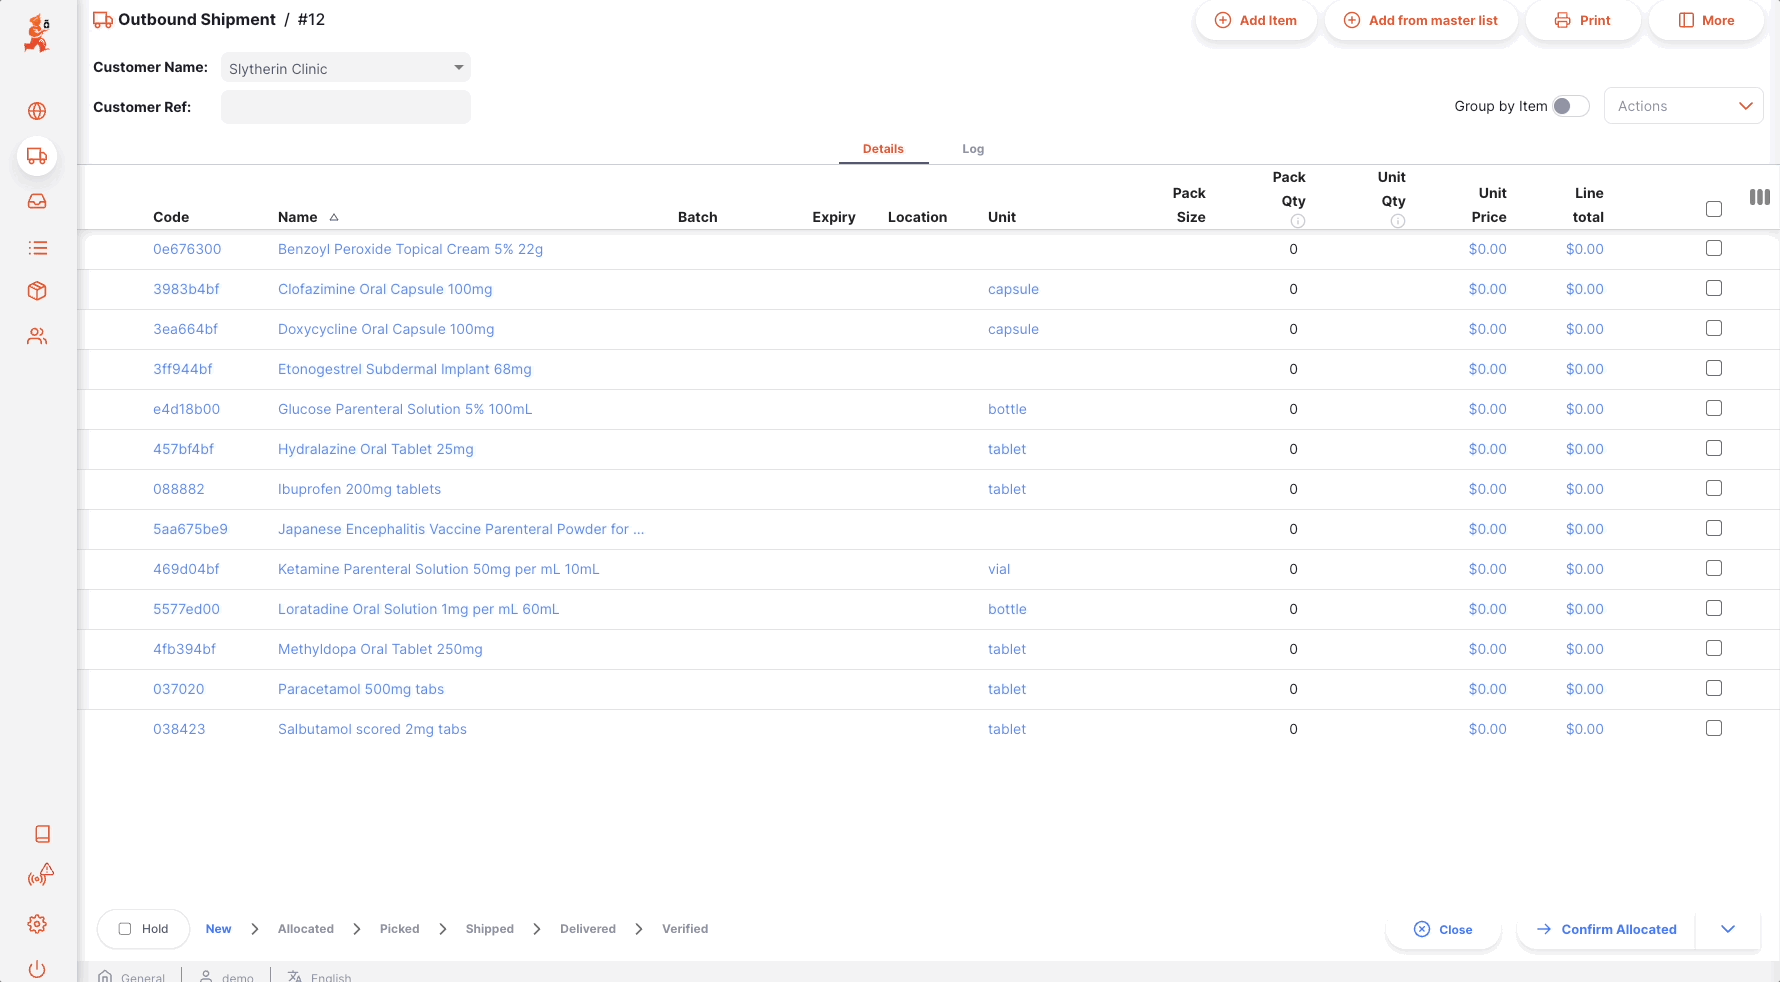Open the Actions dropdown
Viewport: 1780px width, 982px height.
coord(1683,106)
